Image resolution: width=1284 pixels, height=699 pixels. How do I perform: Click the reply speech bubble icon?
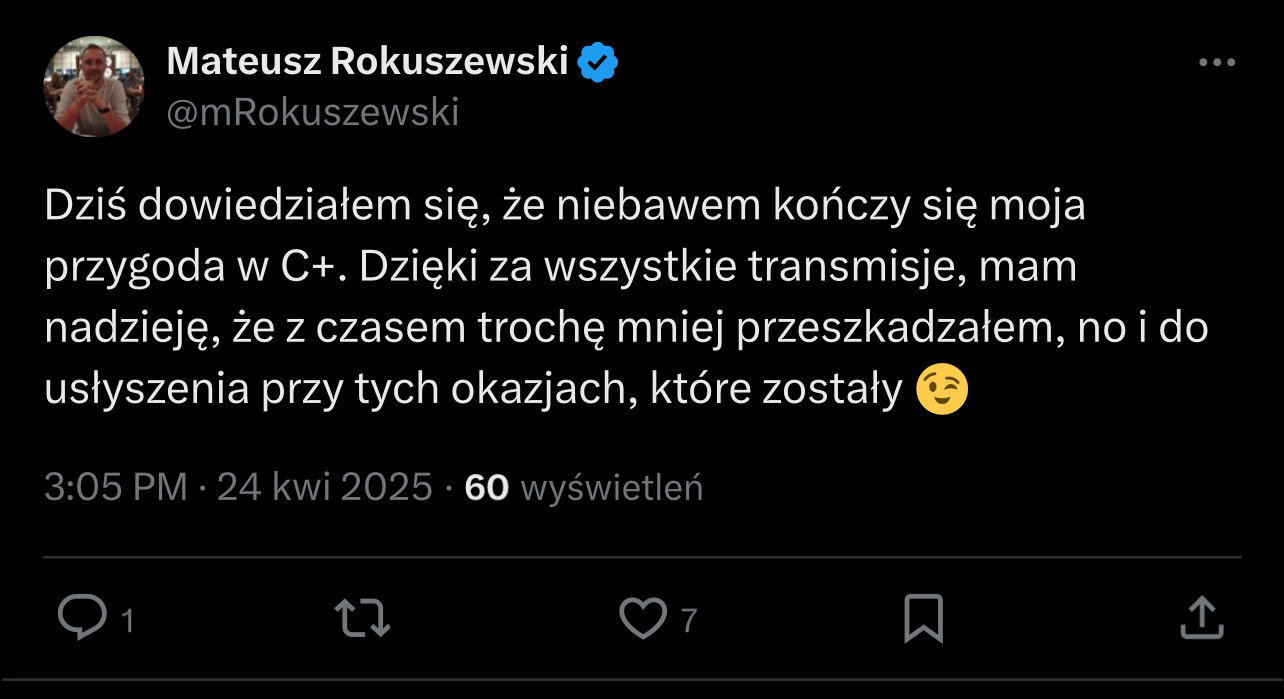[x=82, y=618]
